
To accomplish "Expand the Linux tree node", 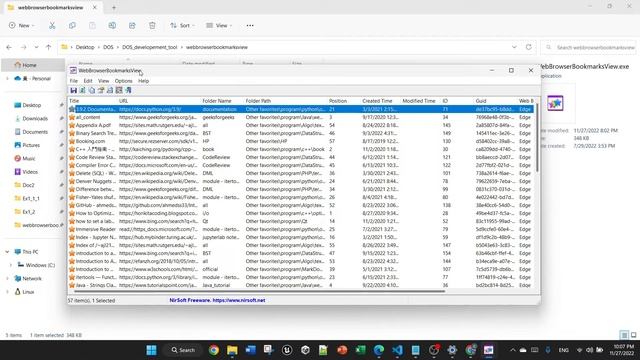I will pyautogui.click(x=7, y=292).
